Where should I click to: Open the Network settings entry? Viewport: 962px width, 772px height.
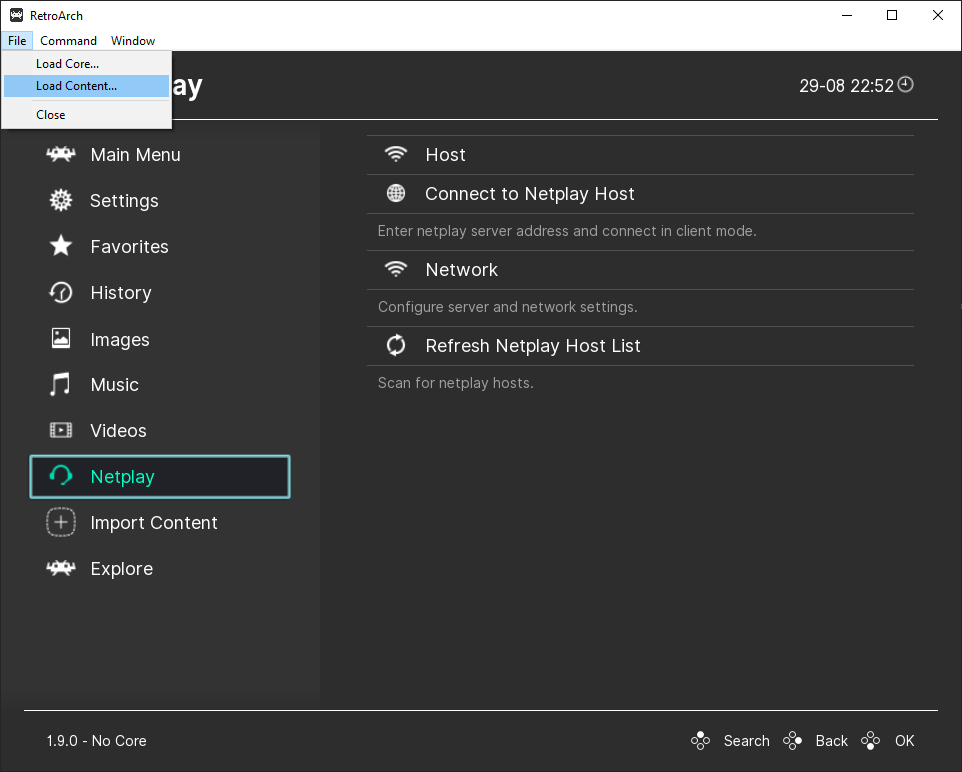tap(461, 270)
